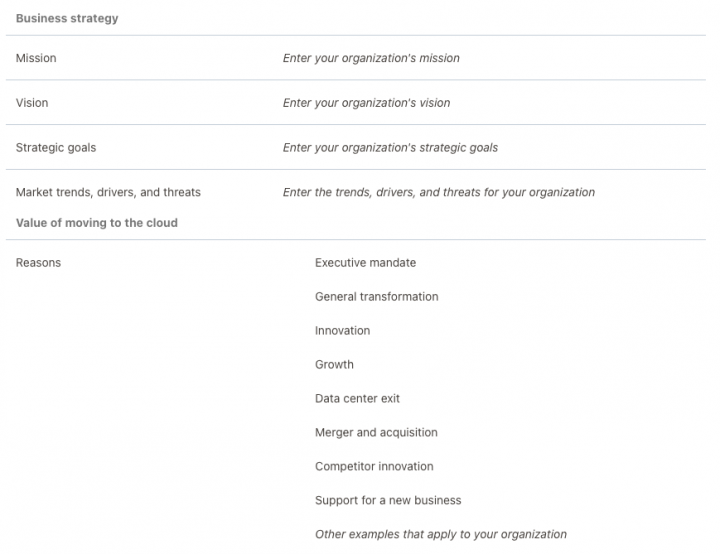Select the Reasons row label
The width and height of the screenshot is (720, 554).
tap(39, 263)
